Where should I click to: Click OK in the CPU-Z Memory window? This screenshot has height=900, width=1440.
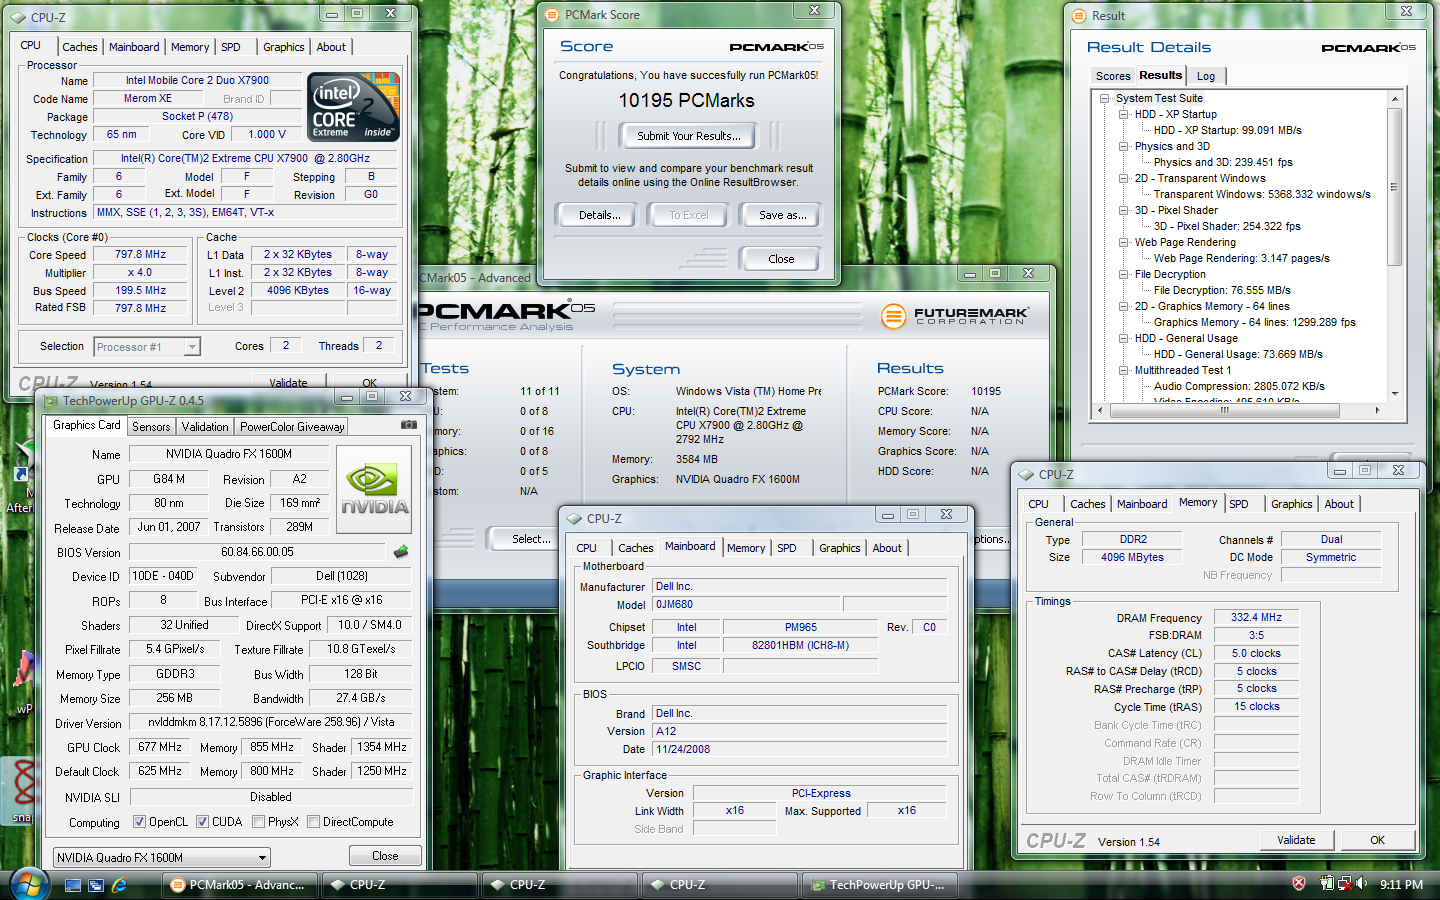point(1377,840)
